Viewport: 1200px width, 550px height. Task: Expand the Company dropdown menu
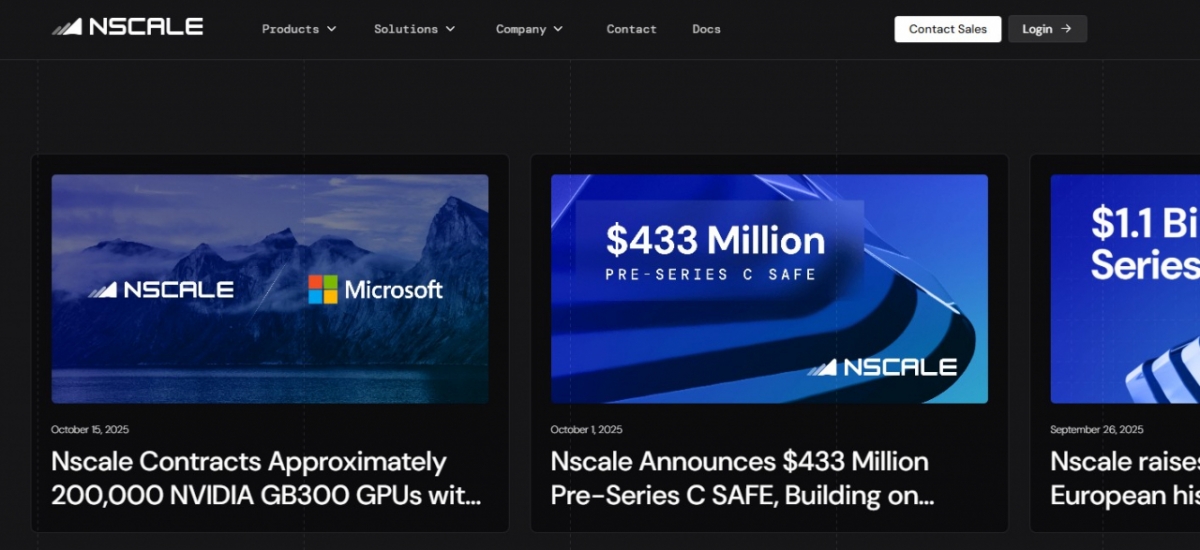click(x=529, y=29)
